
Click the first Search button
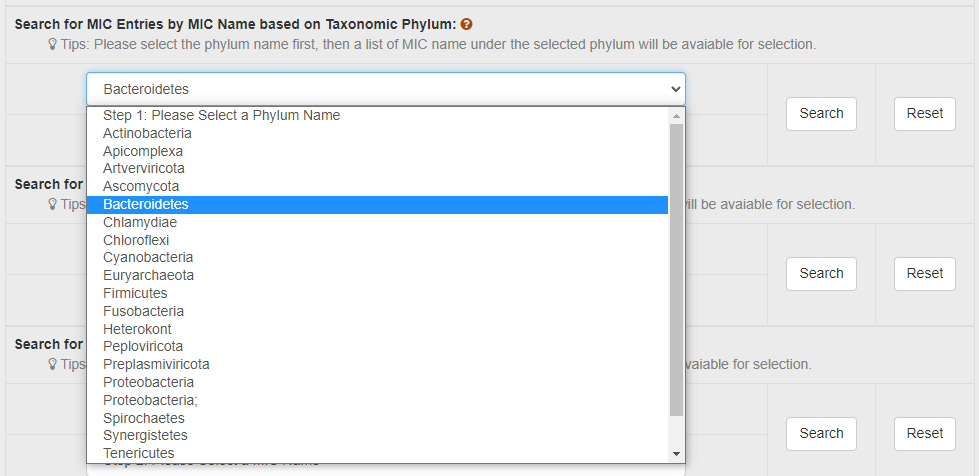pos(821,114)
